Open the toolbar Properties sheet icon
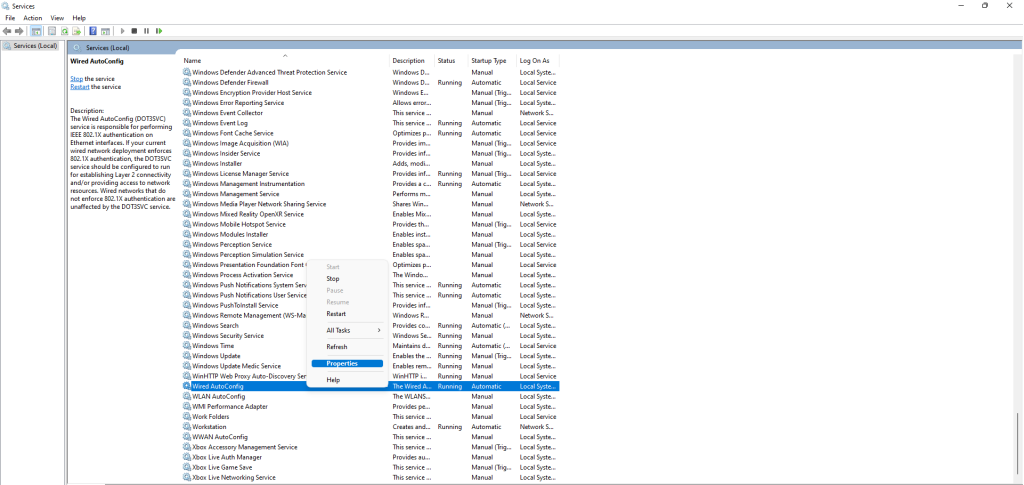This screenshot has height=485, width=1024. (52, 31)
